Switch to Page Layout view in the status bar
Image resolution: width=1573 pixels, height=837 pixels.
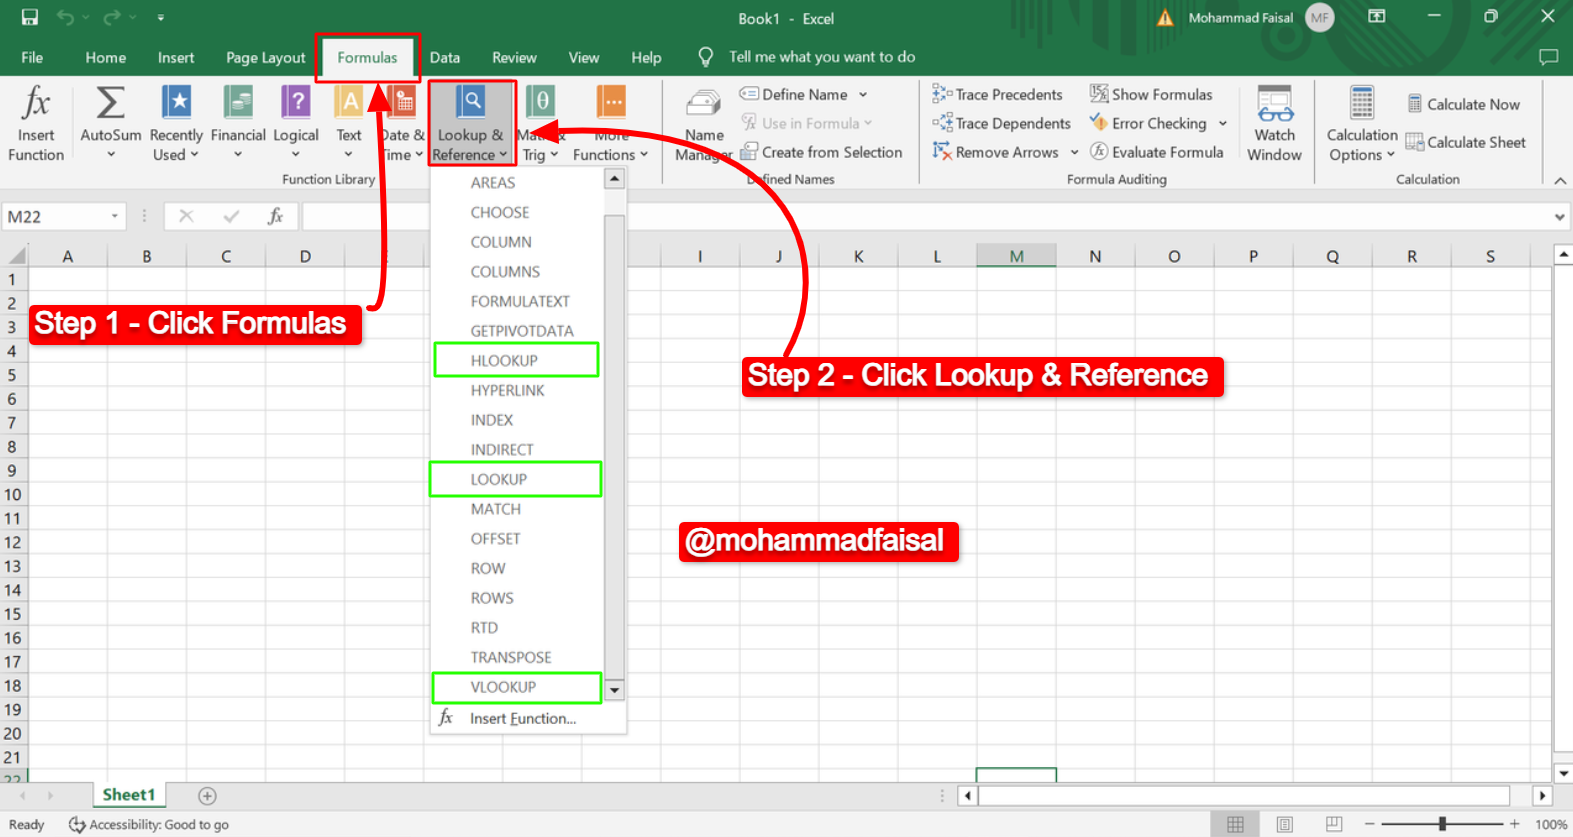click(1285, 824)
